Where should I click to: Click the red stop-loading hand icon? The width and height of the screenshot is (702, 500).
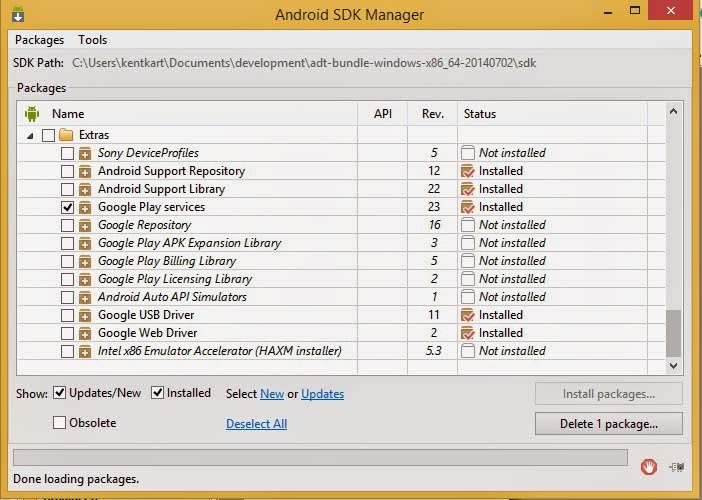tap(649, 465)
